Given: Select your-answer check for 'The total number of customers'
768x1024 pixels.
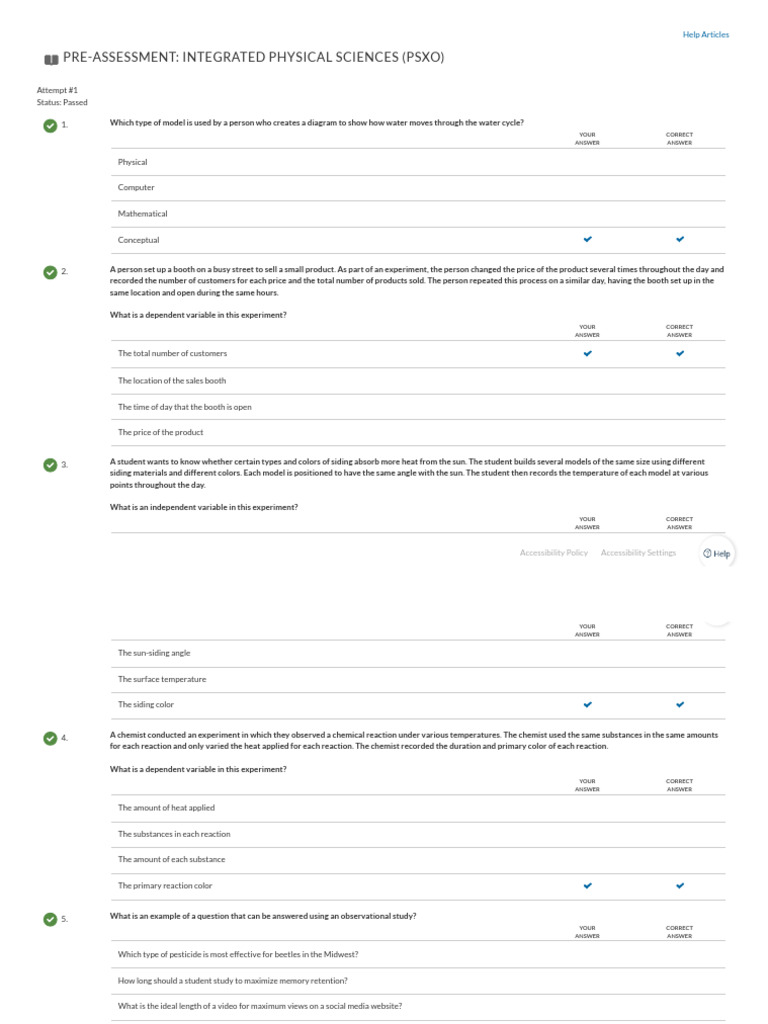Looking at the screenshot, I should [x=588, y=353].
